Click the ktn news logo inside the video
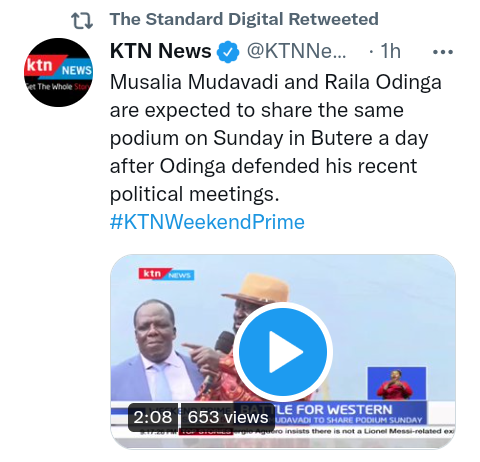 point(166,274)
